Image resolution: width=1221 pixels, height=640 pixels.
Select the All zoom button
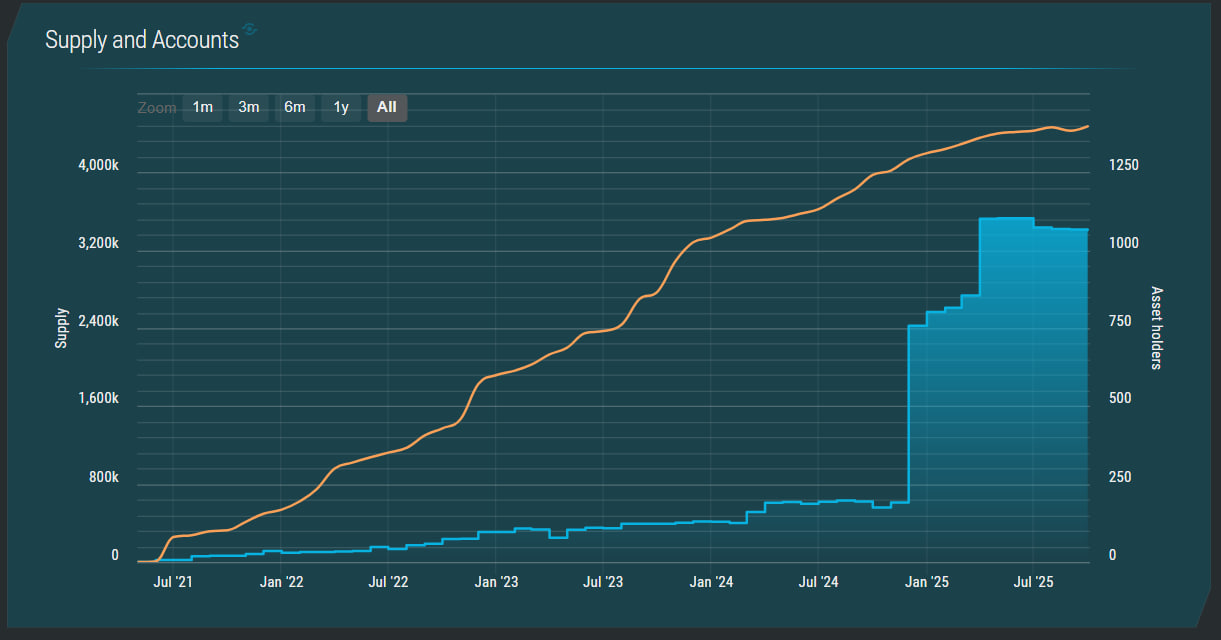(x=387, y=108)
